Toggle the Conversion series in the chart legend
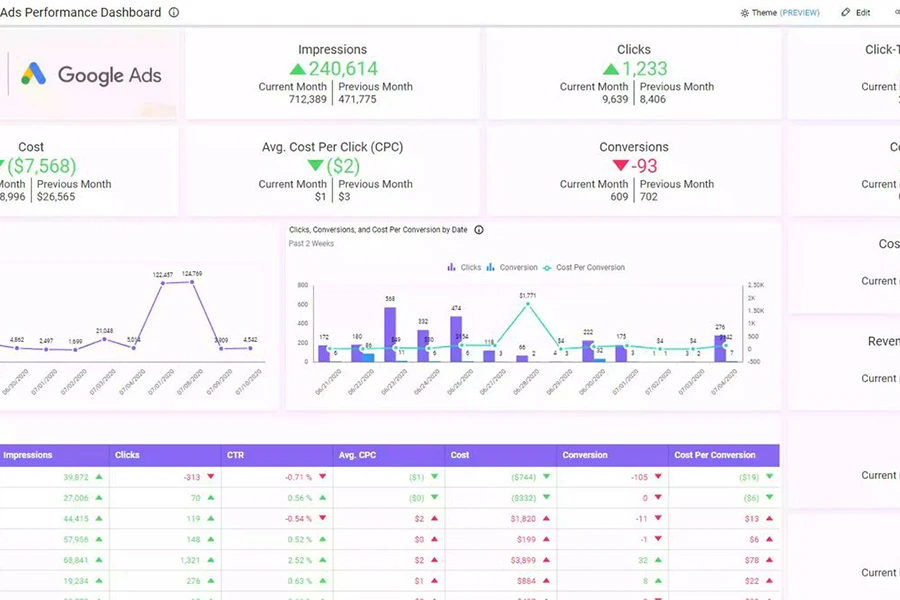The image size is (900, 600). (512, 268)
